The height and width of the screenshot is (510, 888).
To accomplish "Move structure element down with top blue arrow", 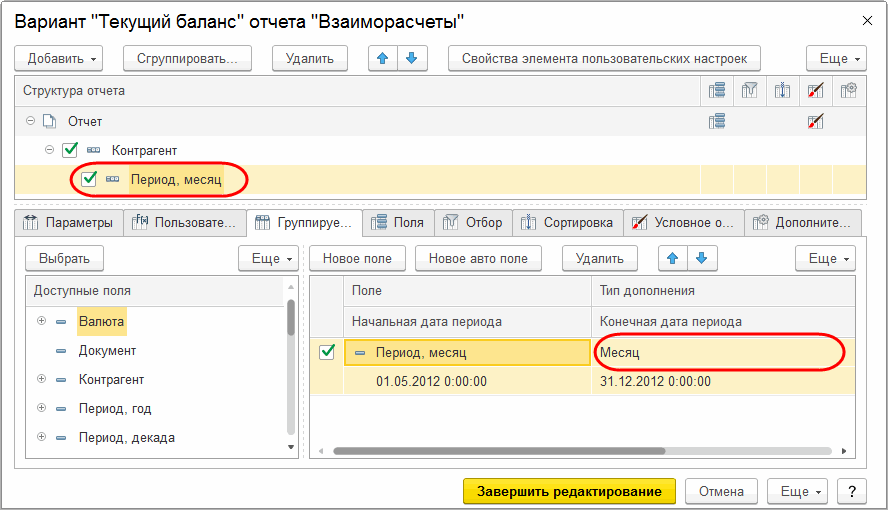I will [x=412, y=58].
